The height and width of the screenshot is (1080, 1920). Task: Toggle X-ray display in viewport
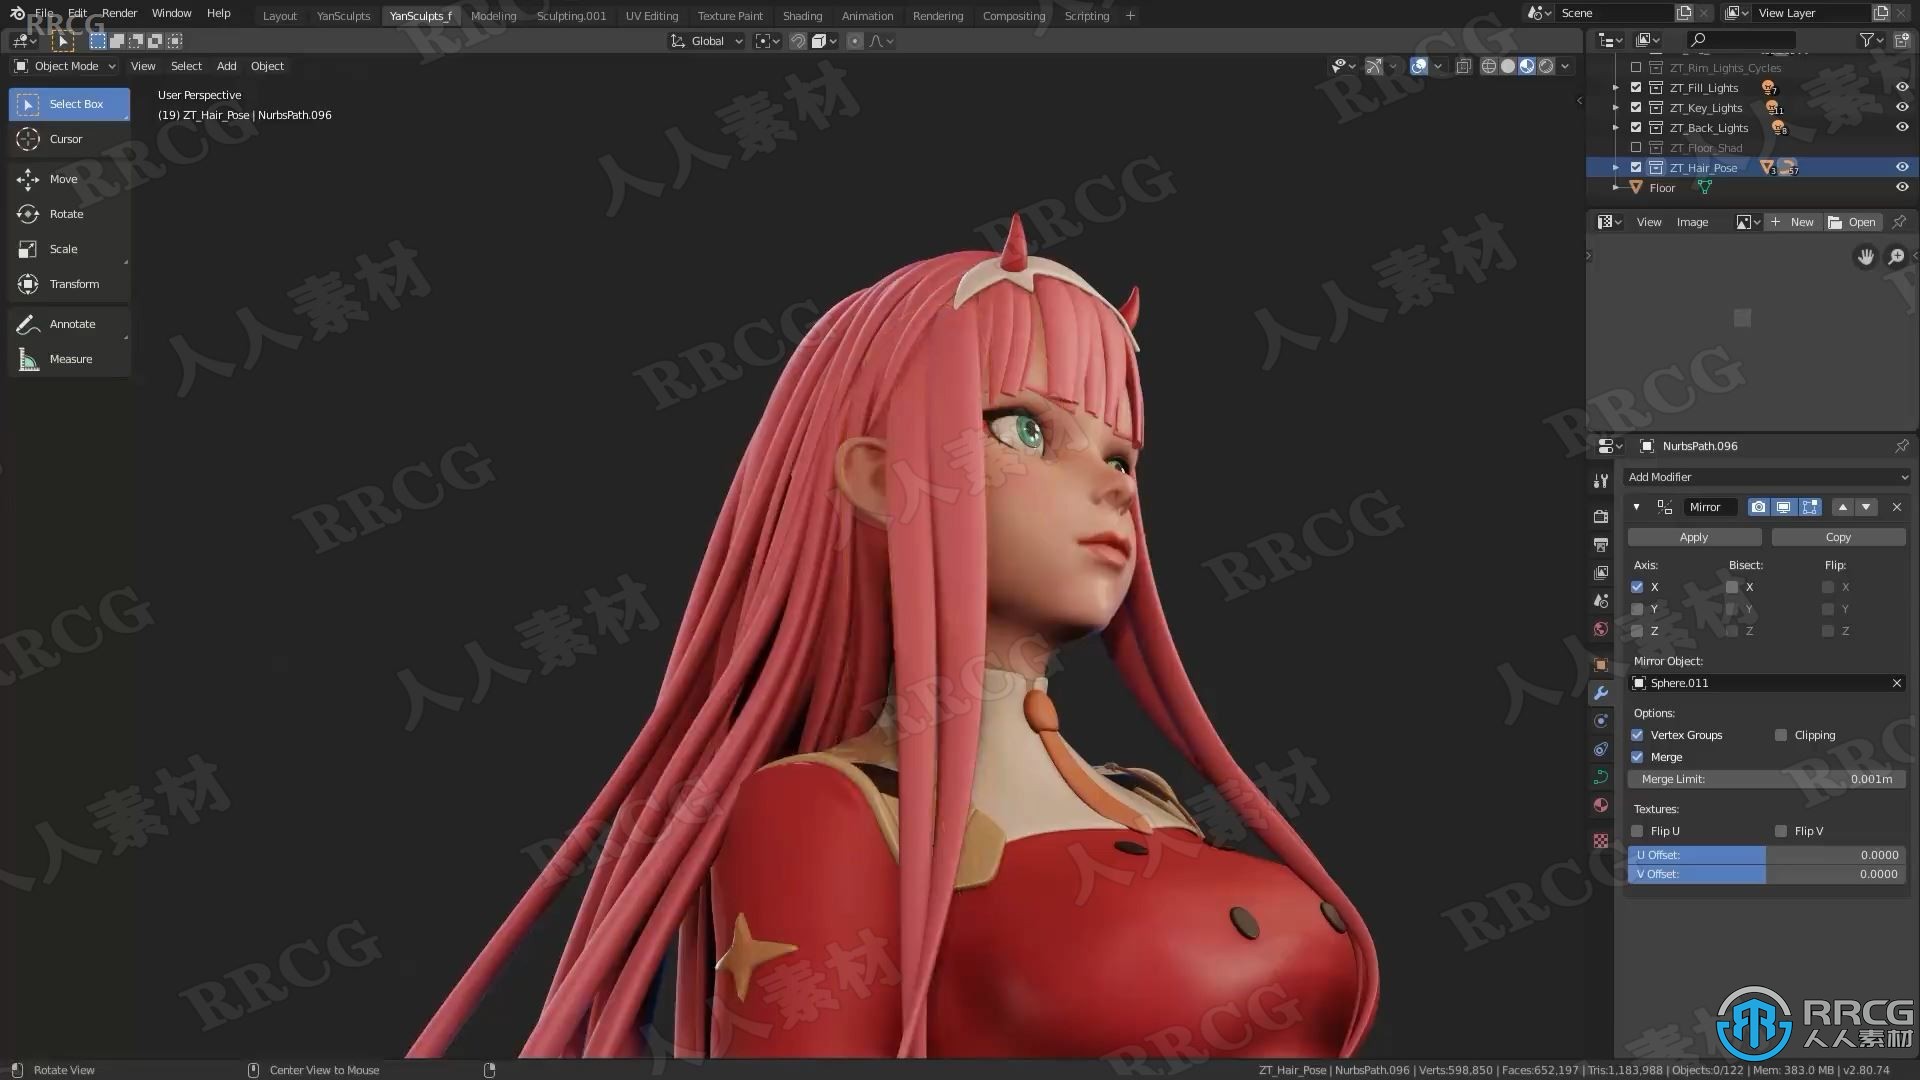point(1463,66)
